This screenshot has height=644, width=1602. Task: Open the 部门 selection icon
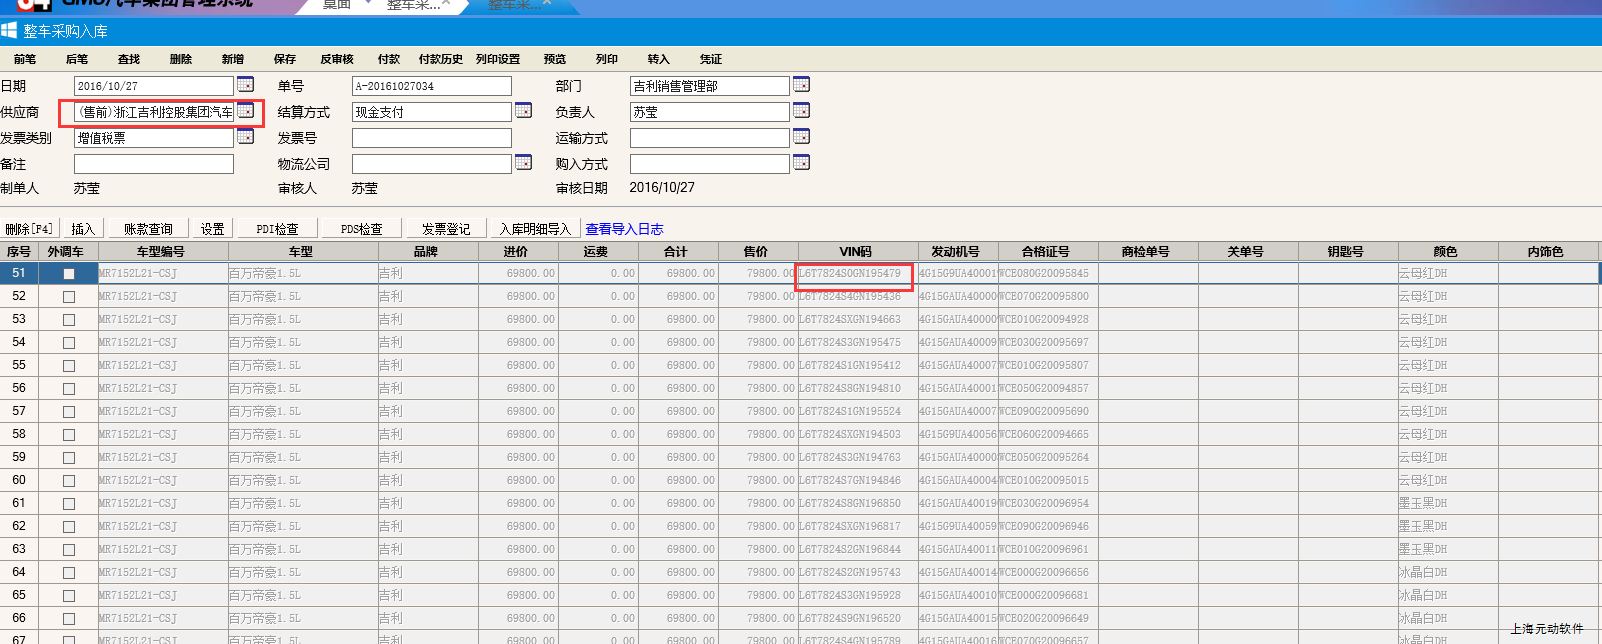coord(801,85)
